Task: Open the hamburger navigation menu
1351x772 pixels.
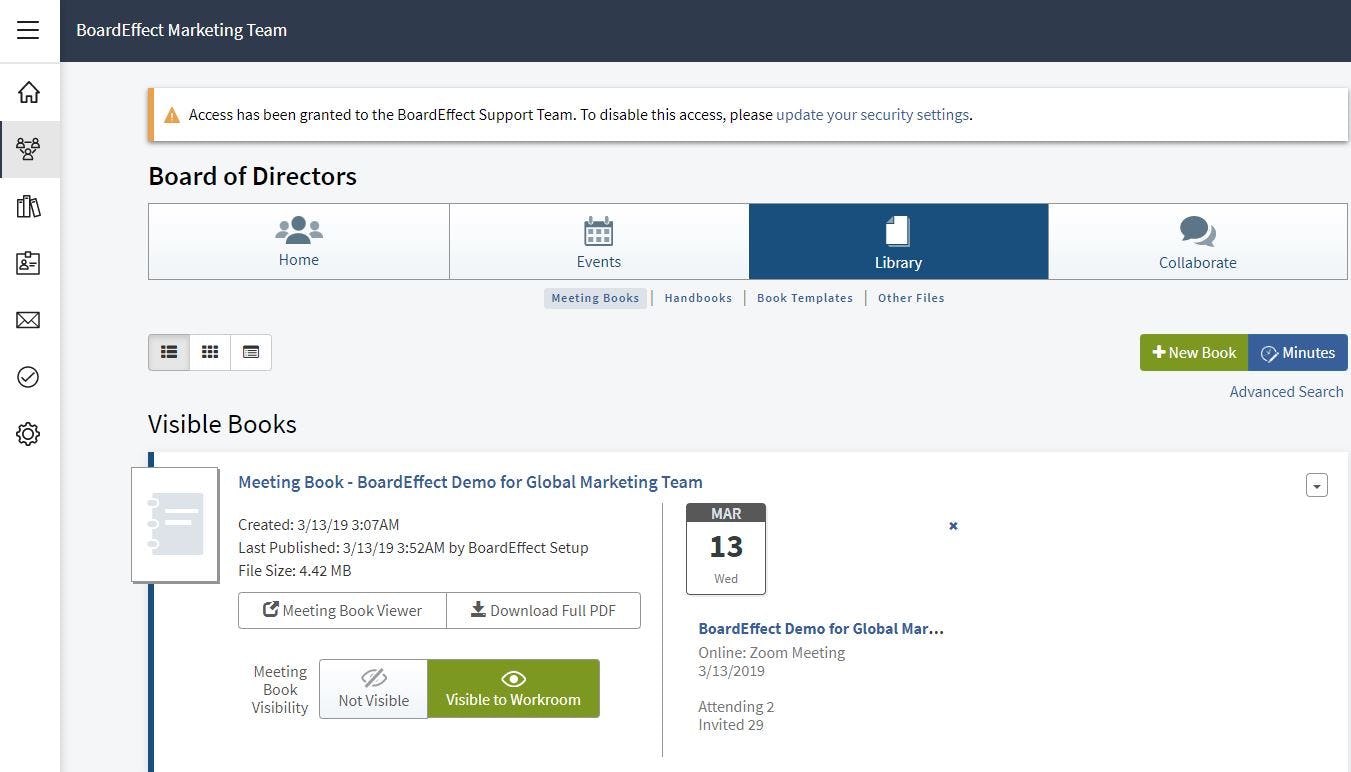Action: 27,30
